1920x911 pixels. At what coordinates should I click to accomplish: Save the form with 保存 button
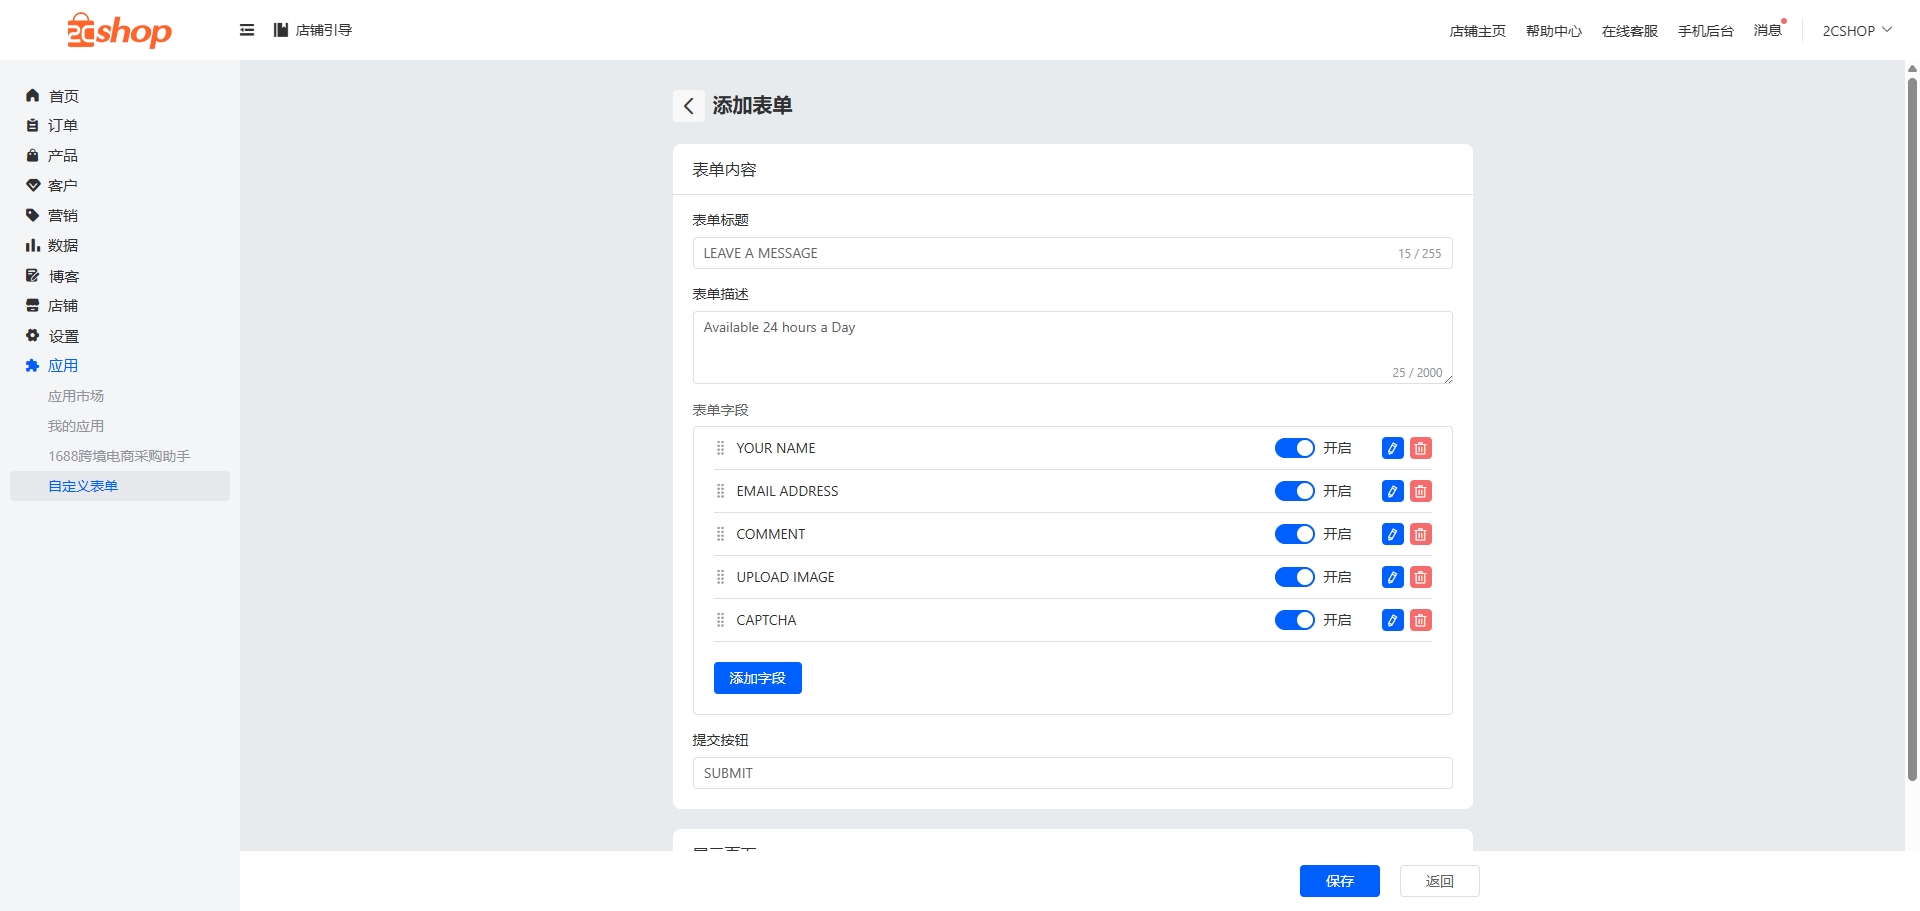click(1339, 881)
